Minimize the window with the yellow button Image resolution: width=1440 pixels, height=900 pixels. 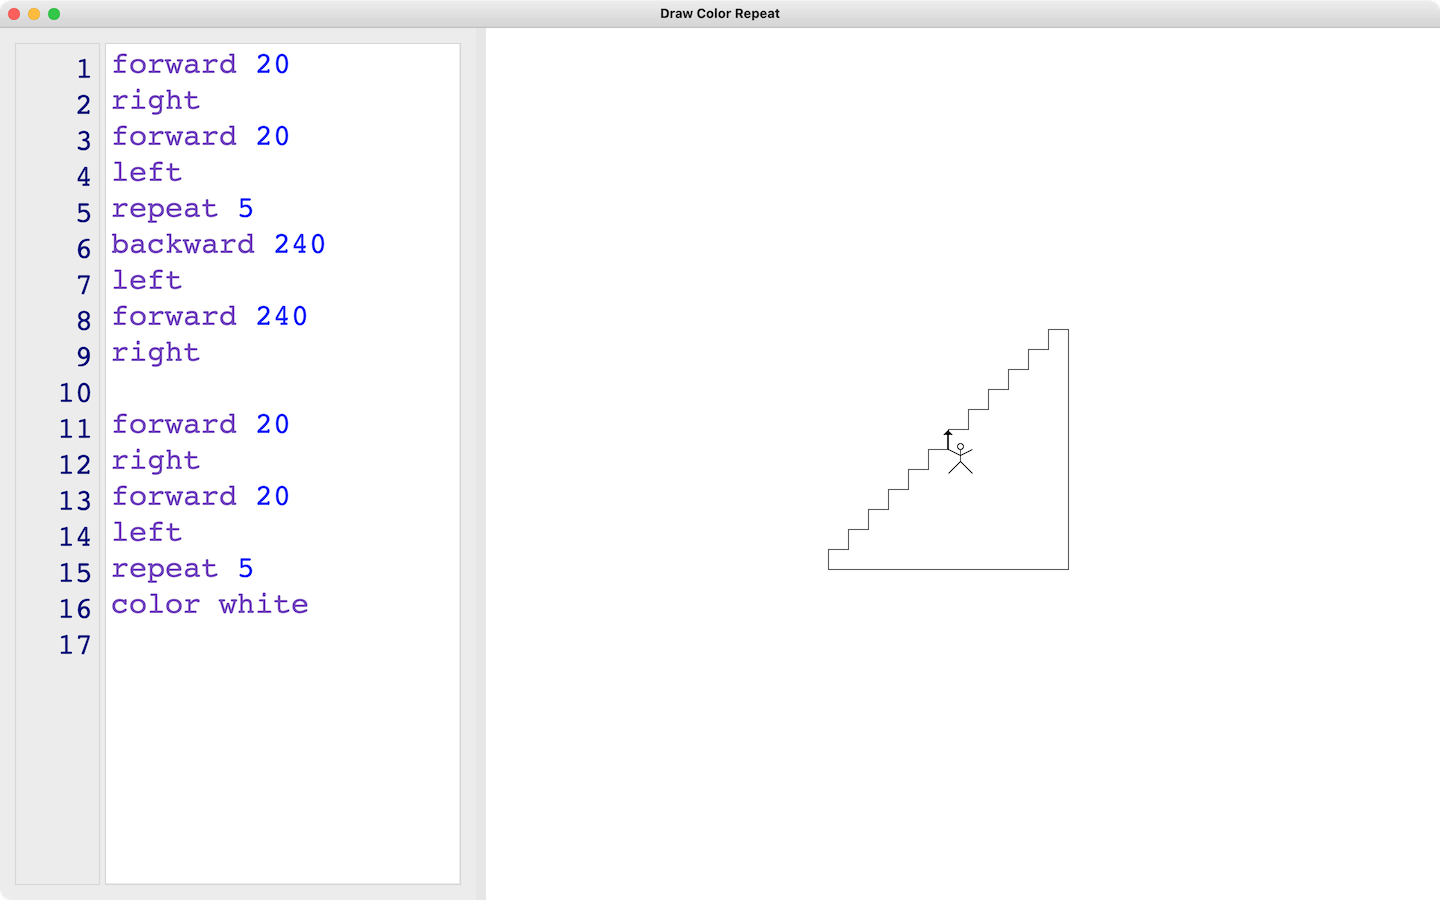[34, 14]
